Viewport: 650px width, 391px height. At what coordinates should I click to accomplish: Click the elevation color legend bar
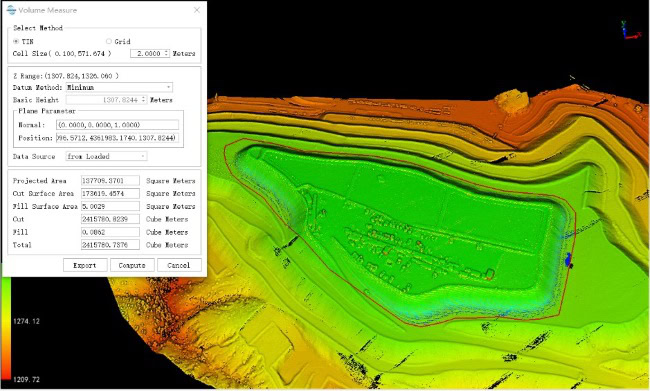[6, 328]
